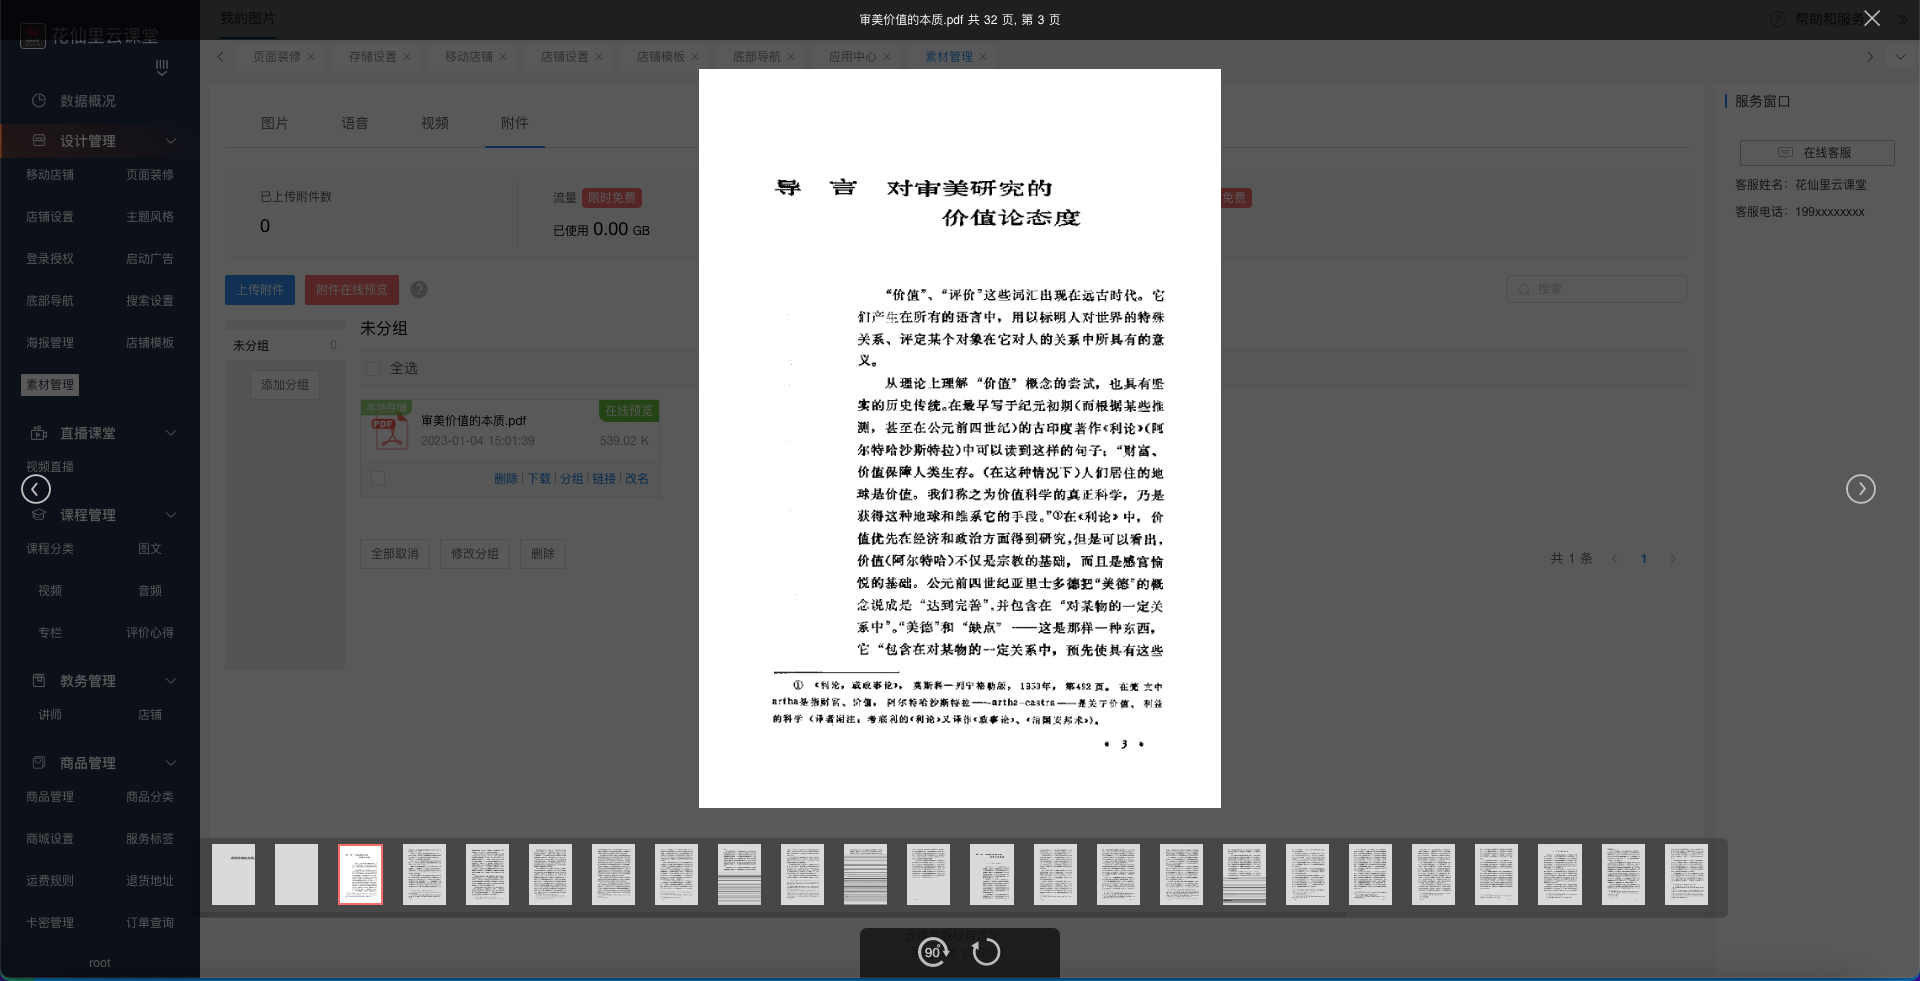Open the second page thumbnail
1920x981 pixels.
coord(296,874)
